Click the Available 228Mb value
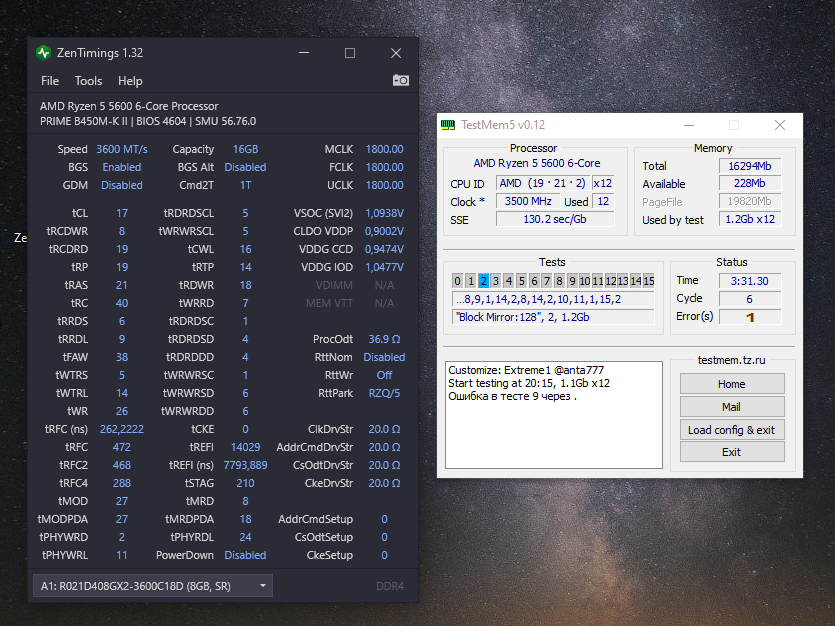The height and width of the screenshot is (626, 835). pyautogui.click(x=750, y=184)
